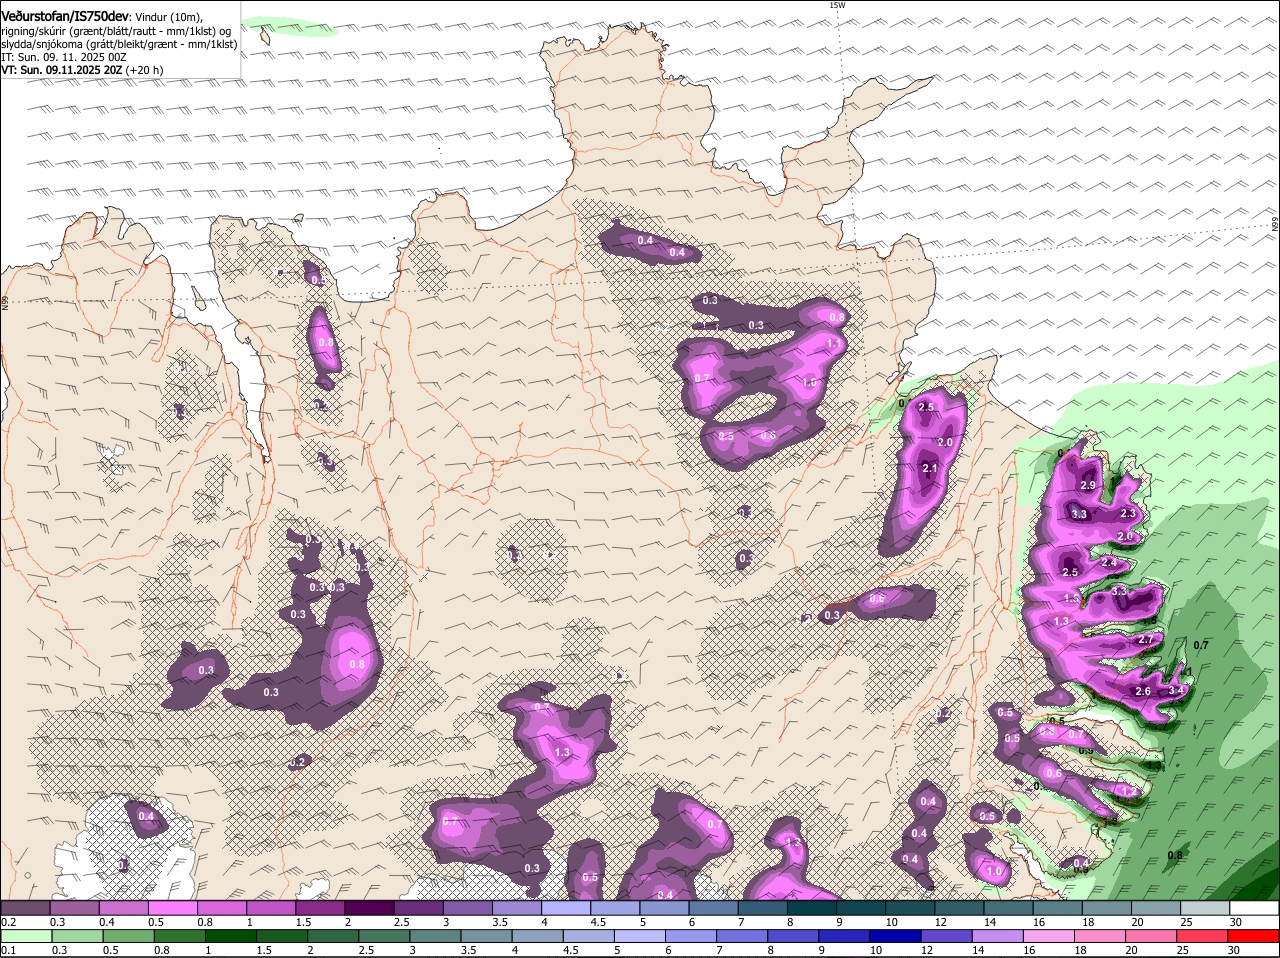The width and height of the screenshot is (1280, 958).
Task: Click the 2.9 precipitation value on the map
Action: (1089, 485)
